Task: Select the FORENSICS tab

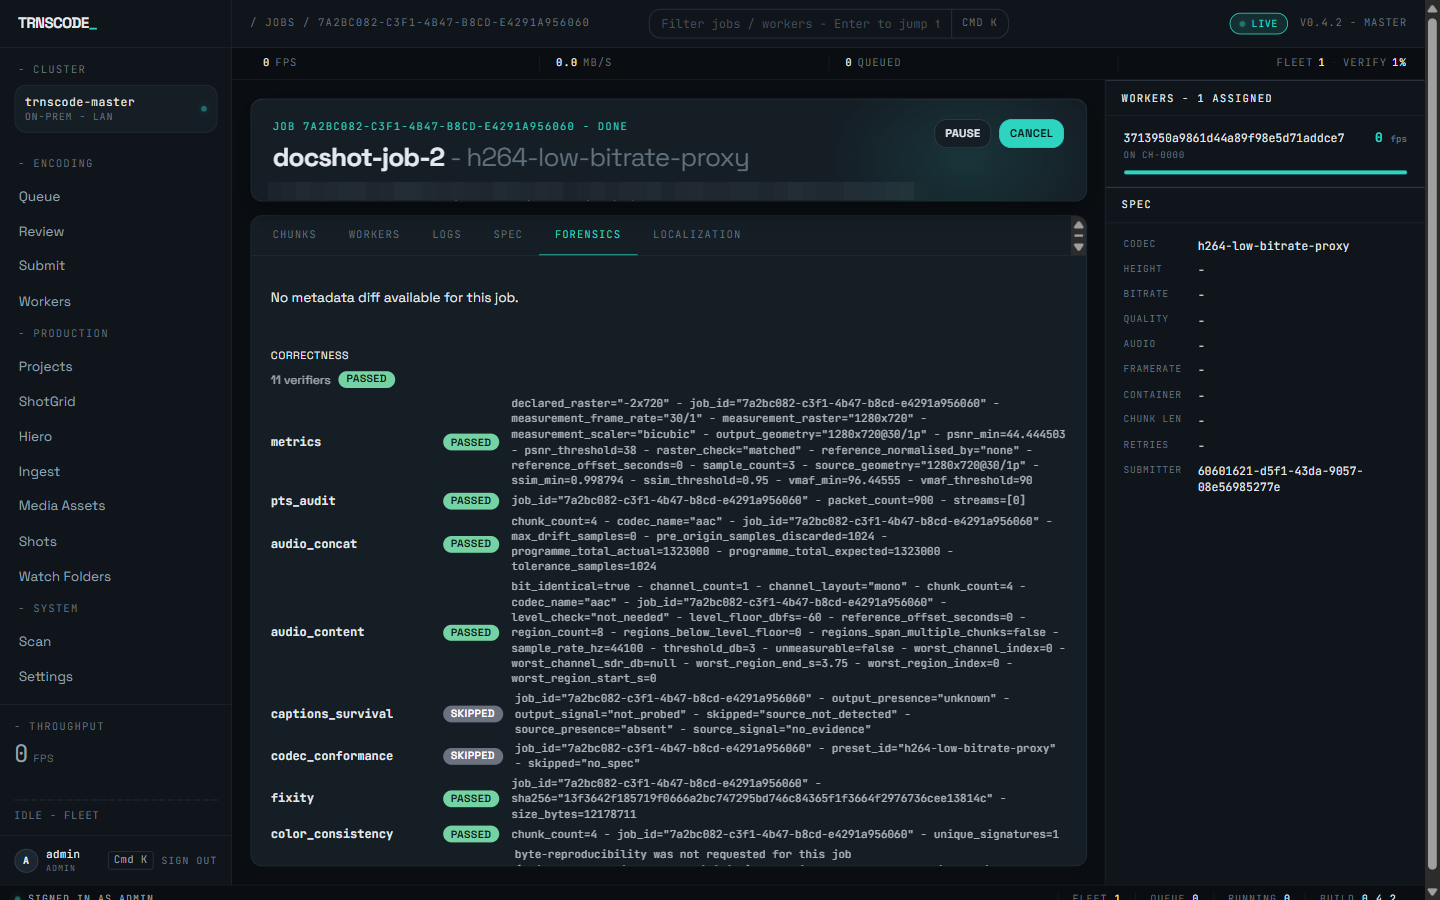Action: pyautogui.click(x=588, y=235)
